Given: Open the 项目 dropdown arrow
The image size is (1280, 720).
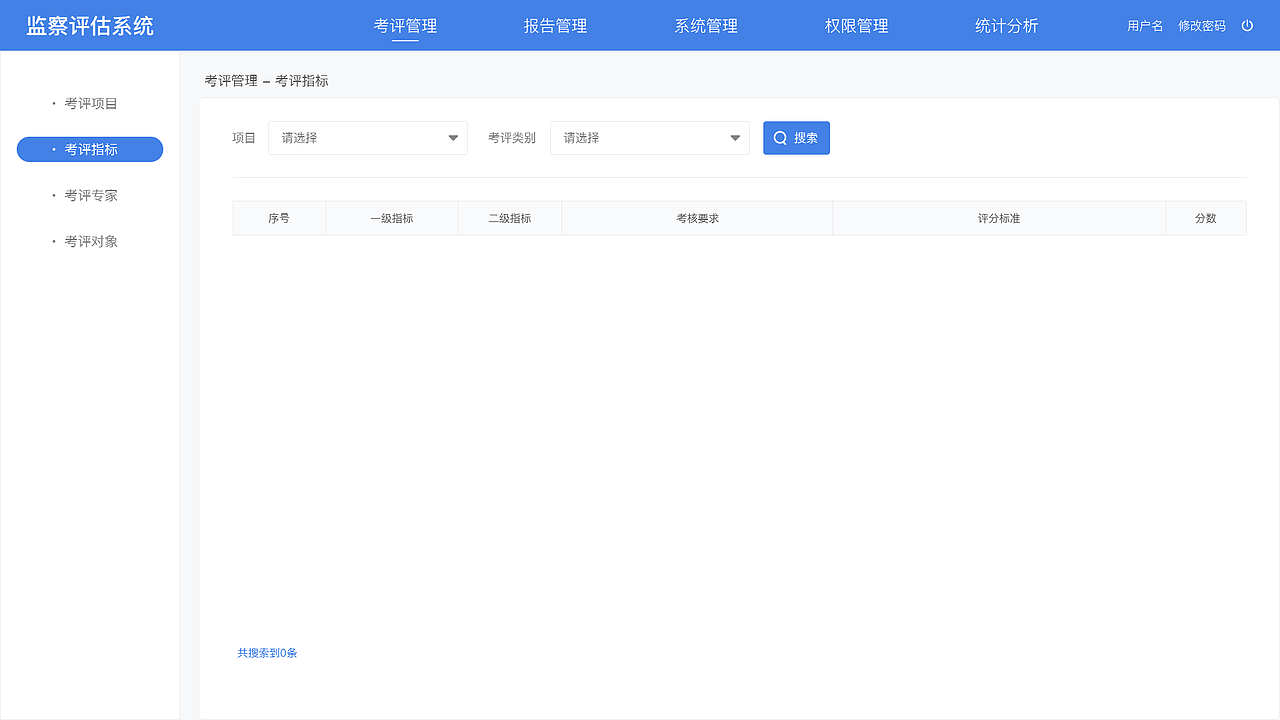Looking at the screenshot, I should [x=453, y=137].
